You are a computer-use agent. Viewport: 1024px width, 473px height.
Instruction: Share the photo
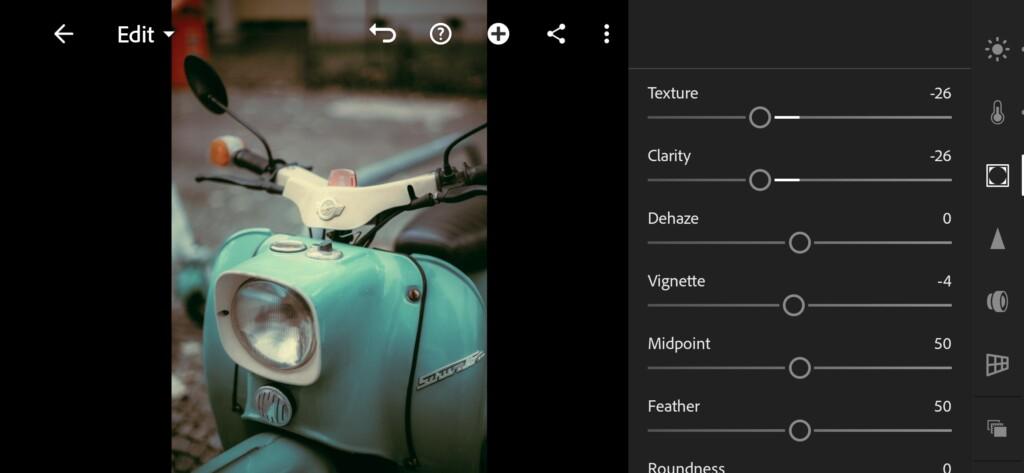[x=556, y=34]
